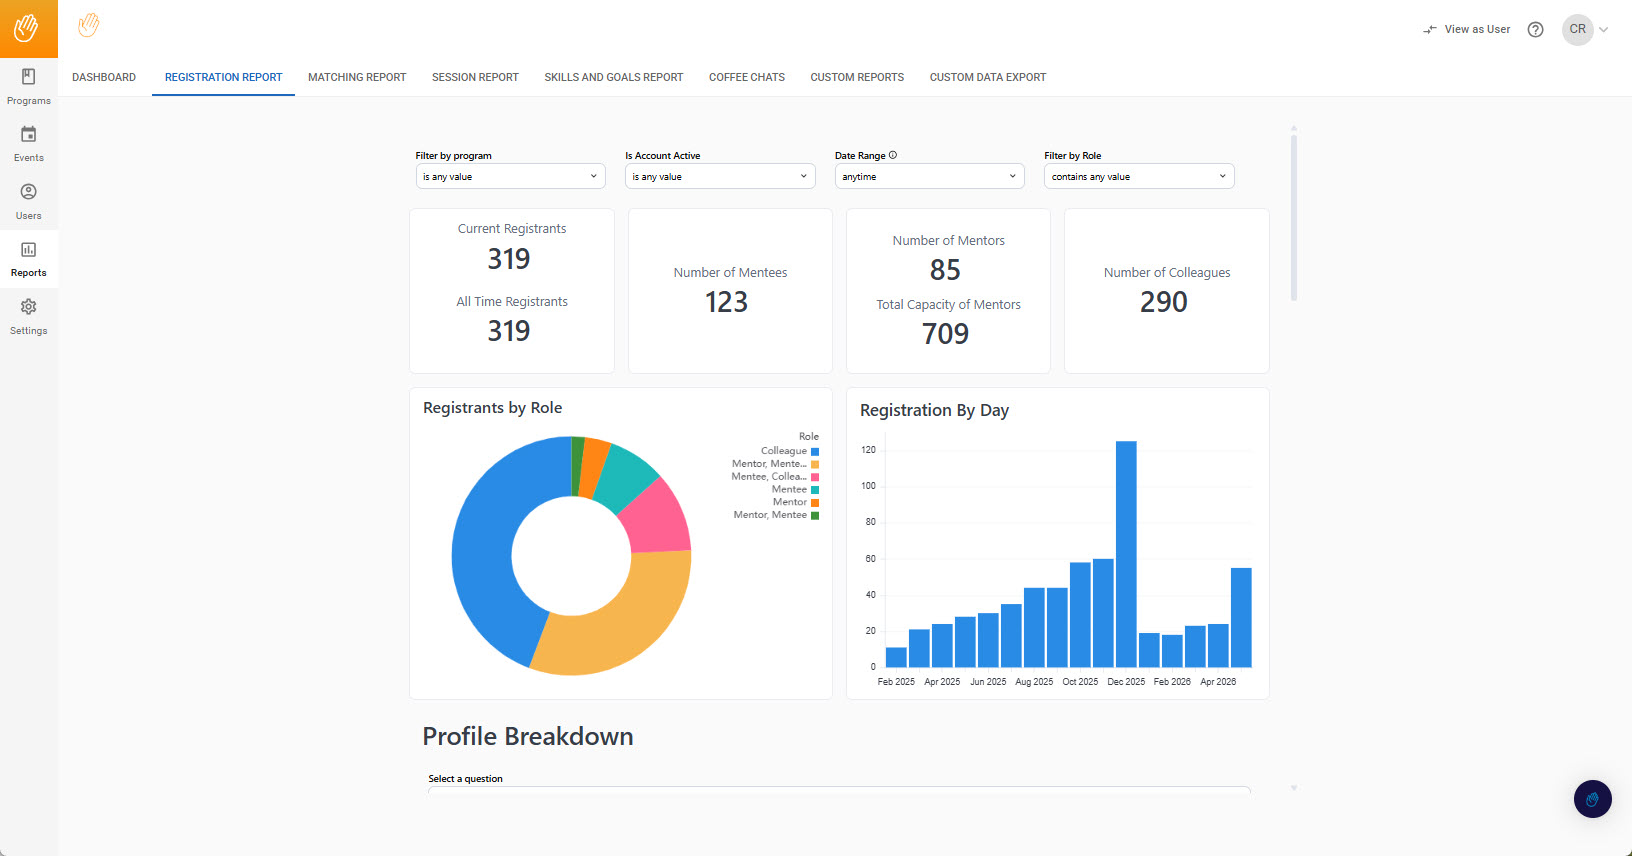Select the Reports chart icon in sidebar
Screen dimensions: 1632x856
[29, 250]
